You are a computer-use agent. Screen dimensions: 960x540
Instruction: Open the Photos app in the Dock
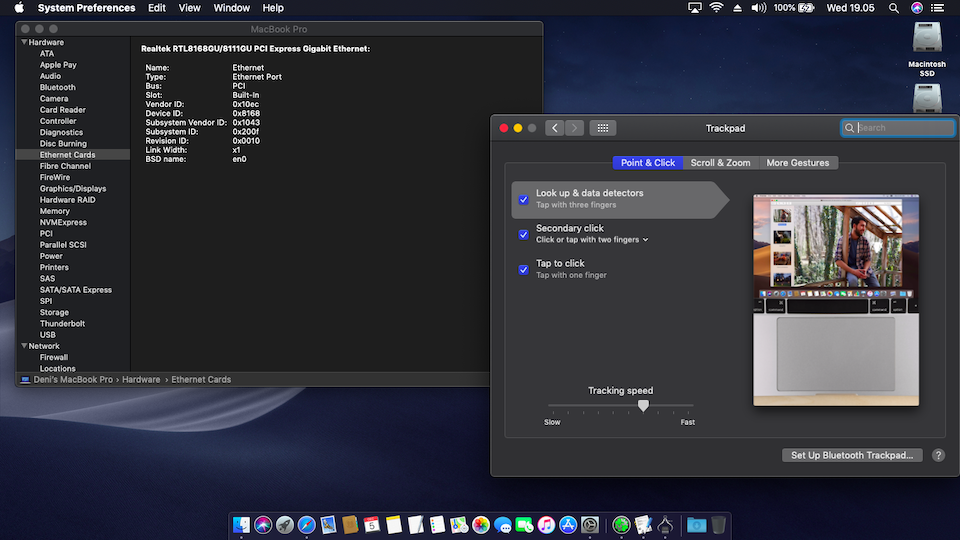[481, 525]
